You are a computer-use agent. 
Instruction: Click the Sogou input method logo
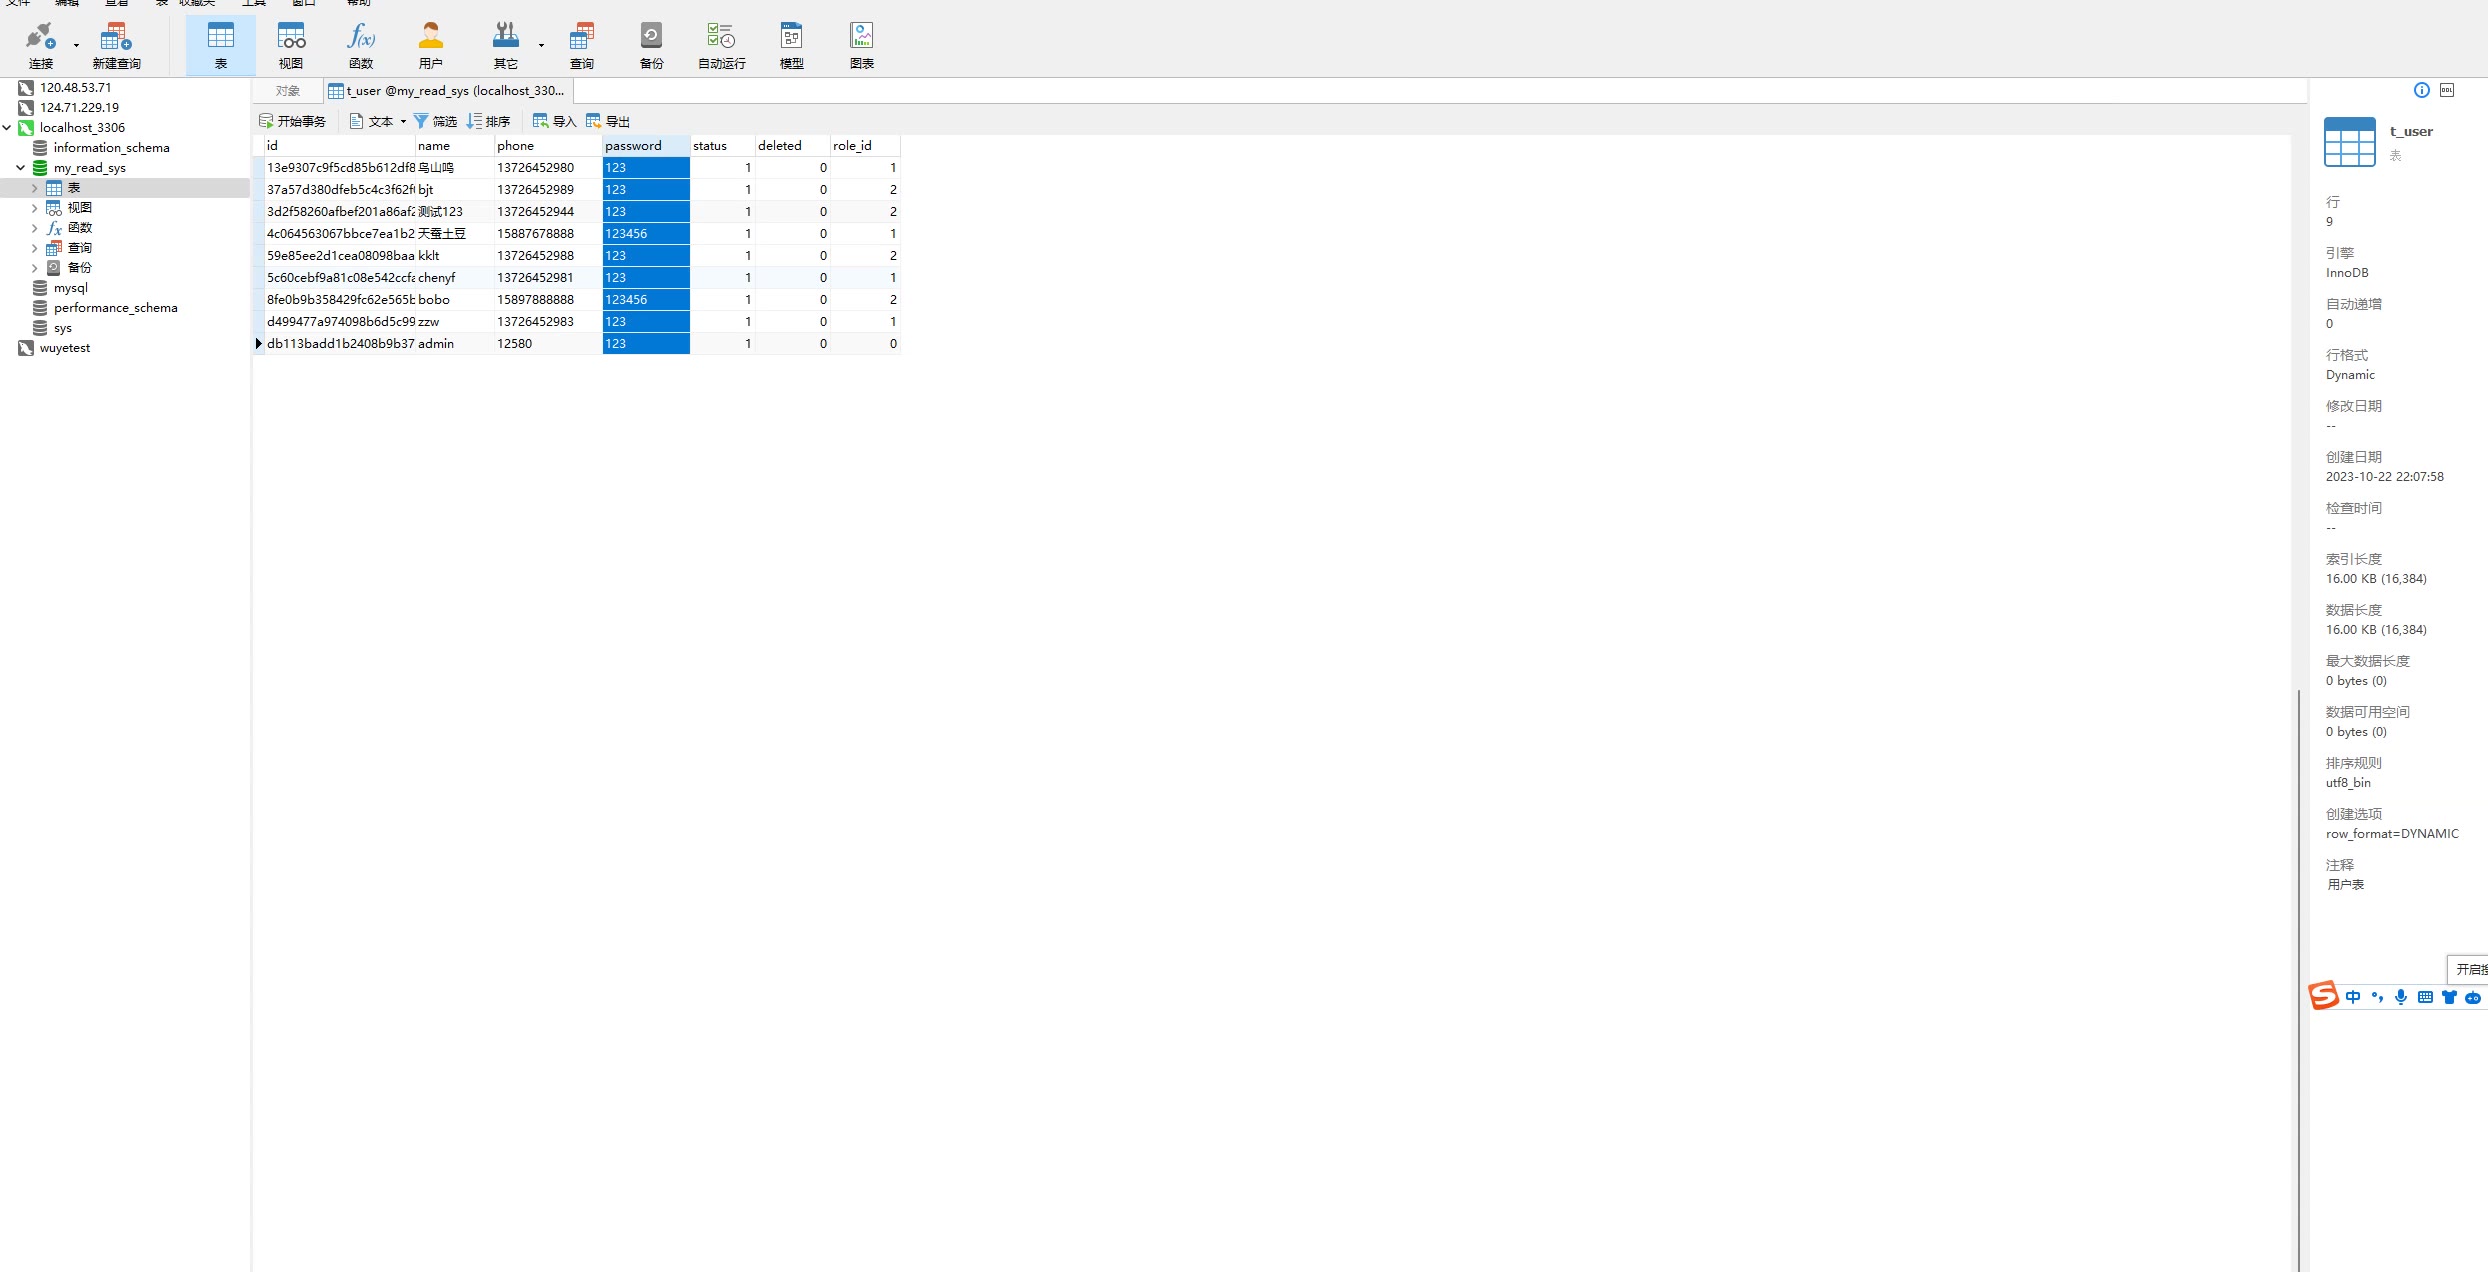(x=2324, y=995)
